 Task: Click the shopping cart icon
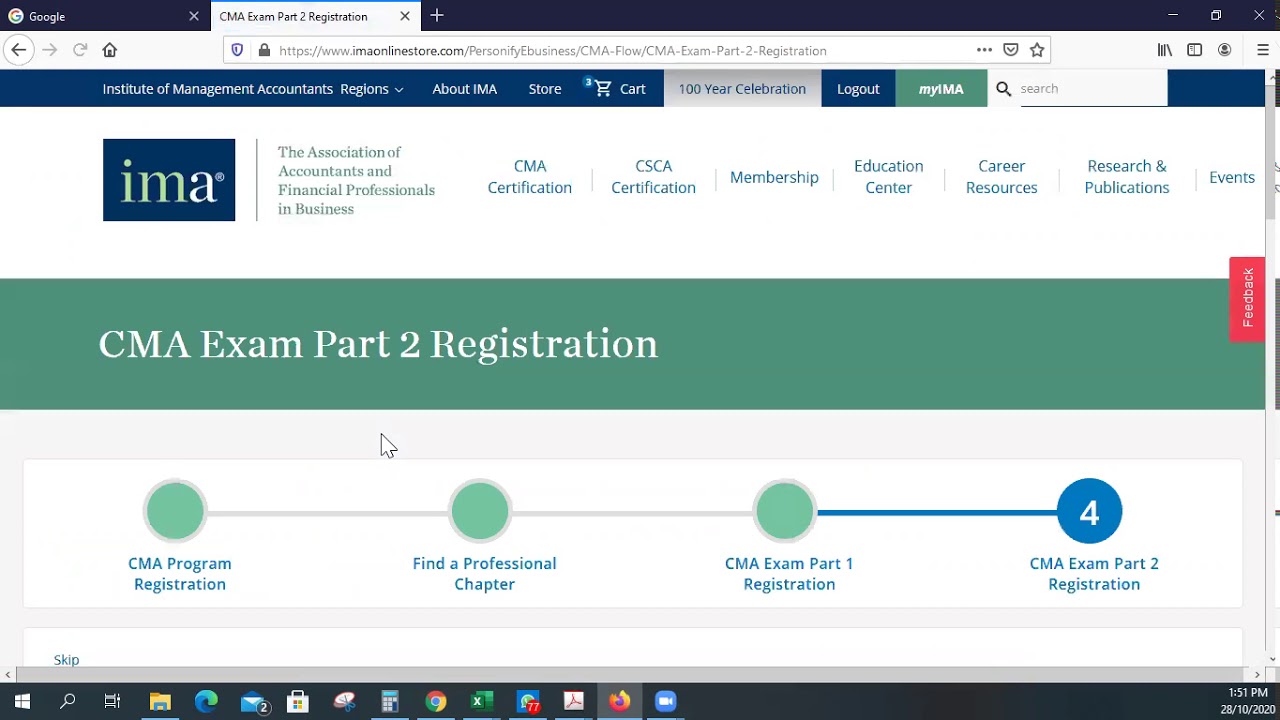[603, 88]
